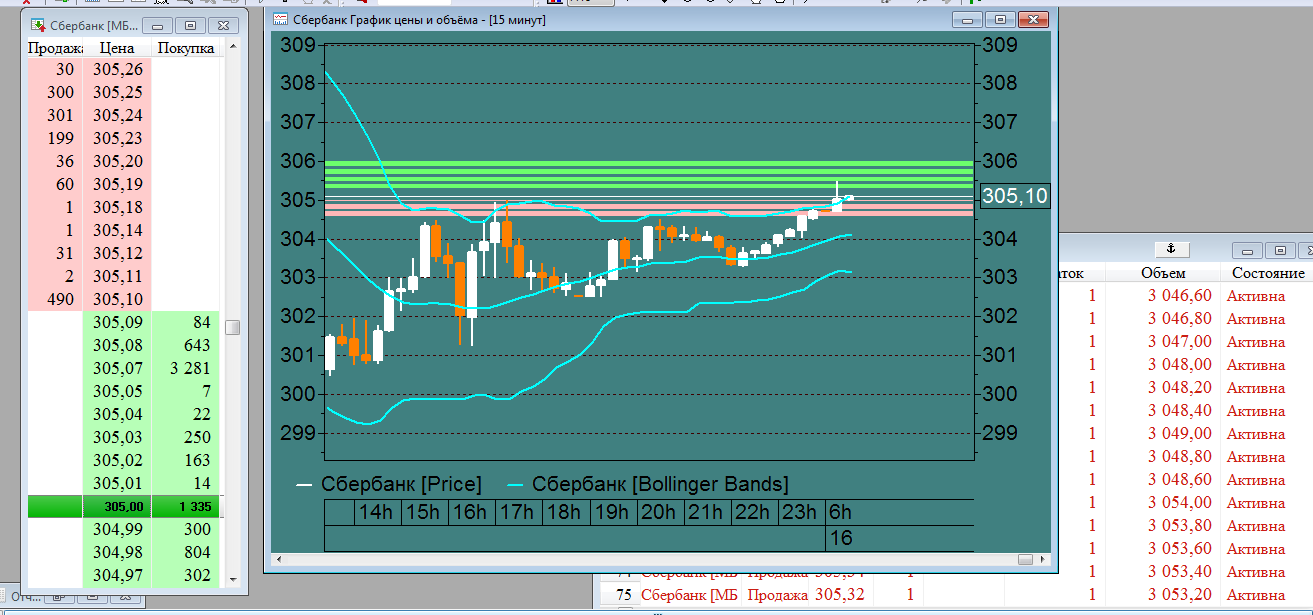Click the Сбербанк [Price] legend entry
1313x615 pixels.
point(389,484)
